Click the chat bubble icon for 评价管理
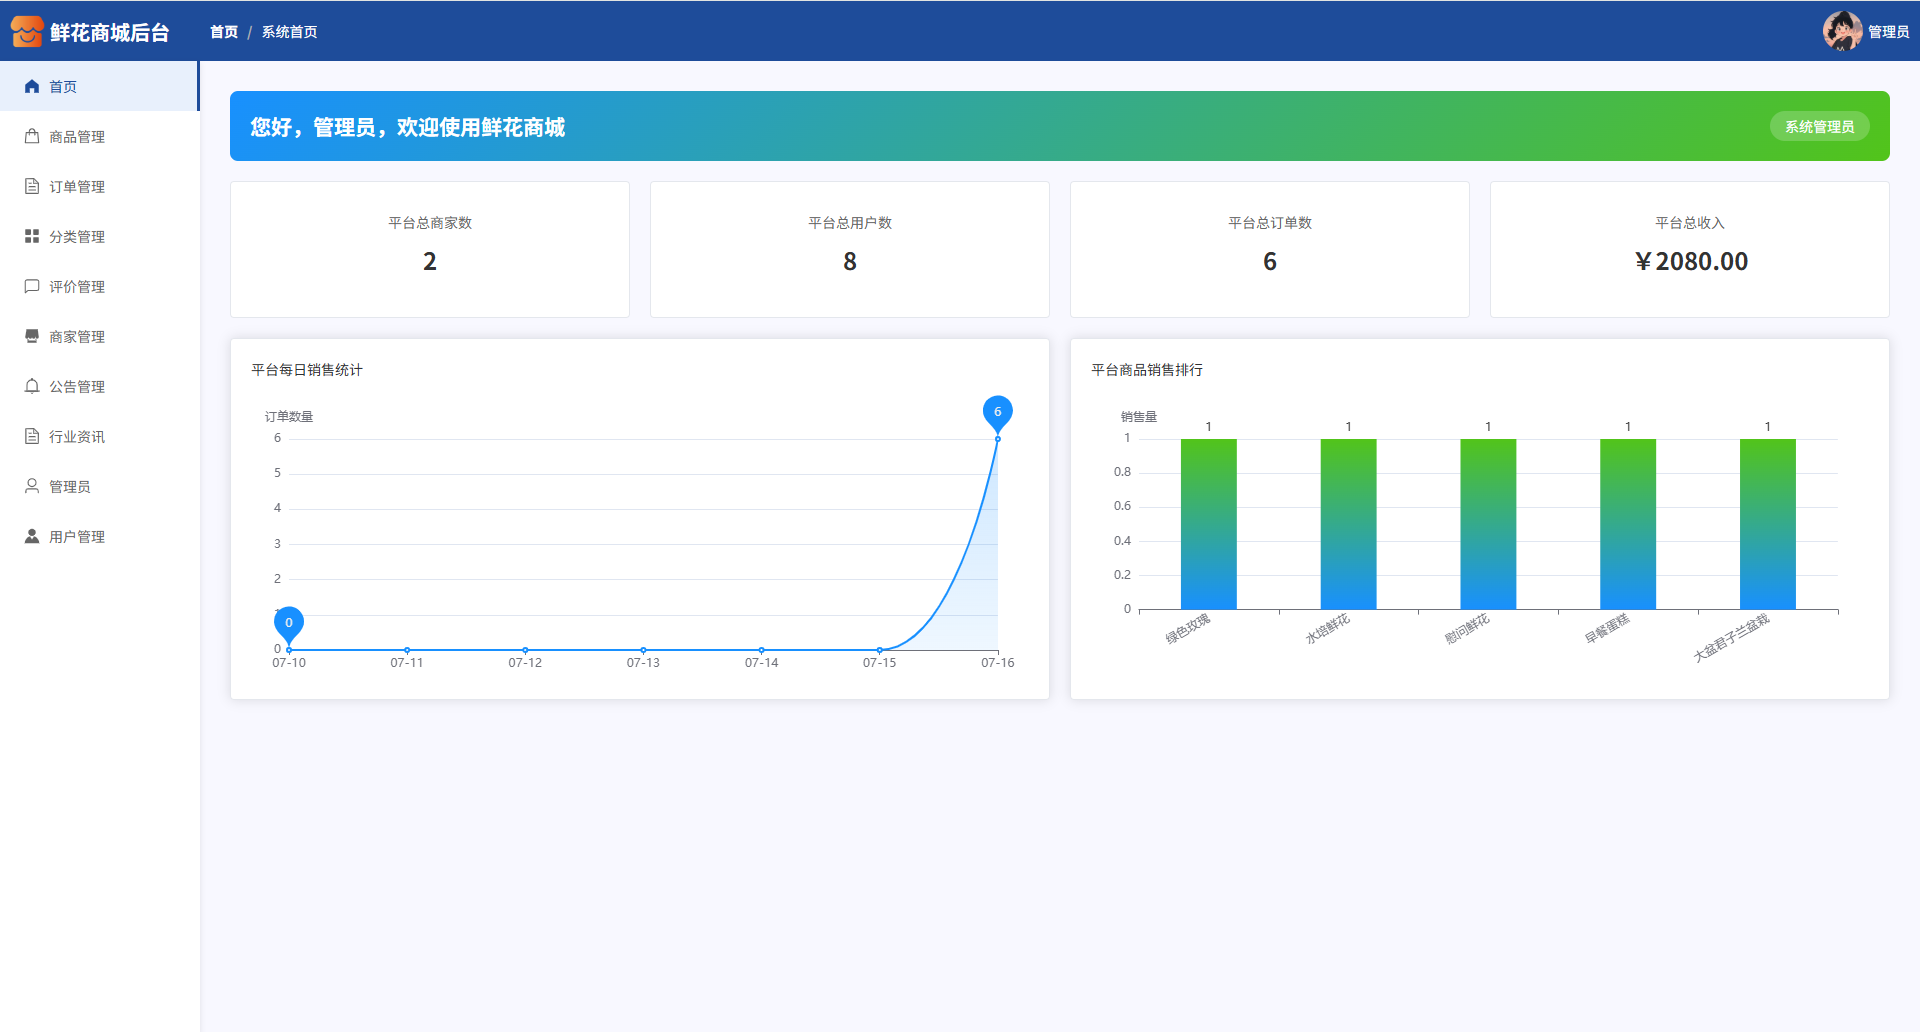 pos(32,287)
